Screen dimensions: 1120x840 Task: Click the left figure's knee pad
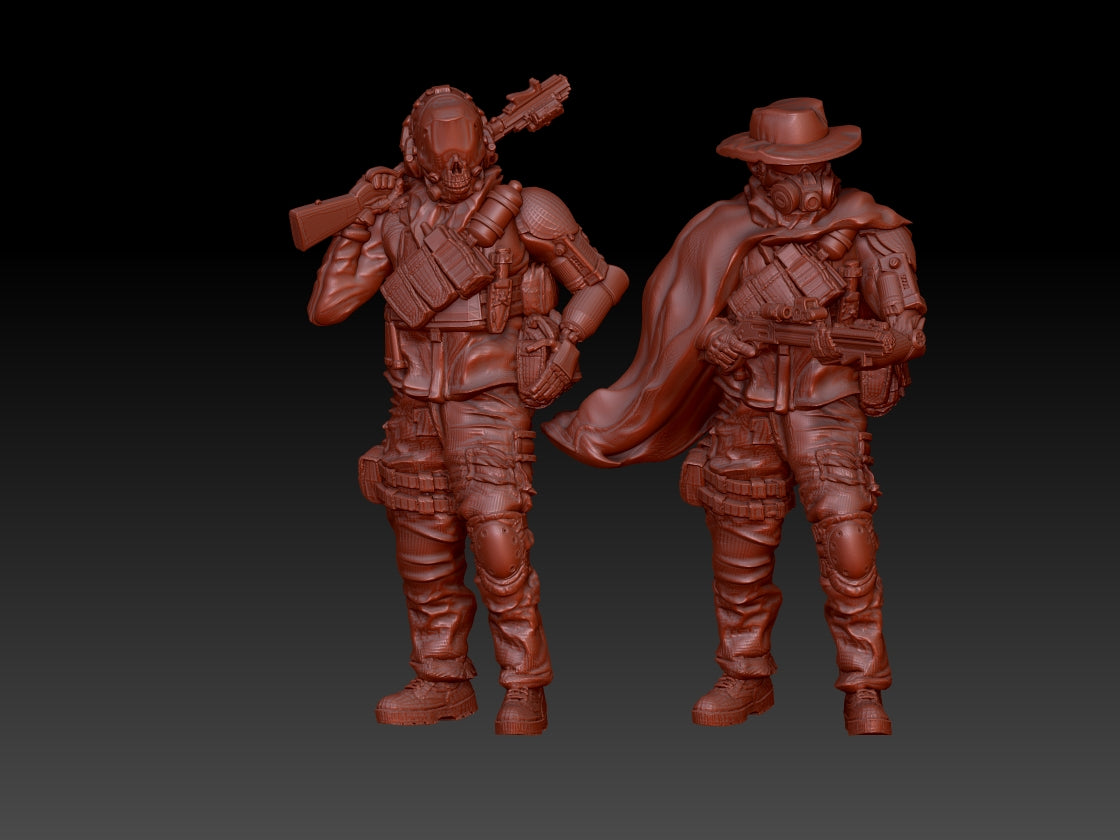tap(497, 545)
